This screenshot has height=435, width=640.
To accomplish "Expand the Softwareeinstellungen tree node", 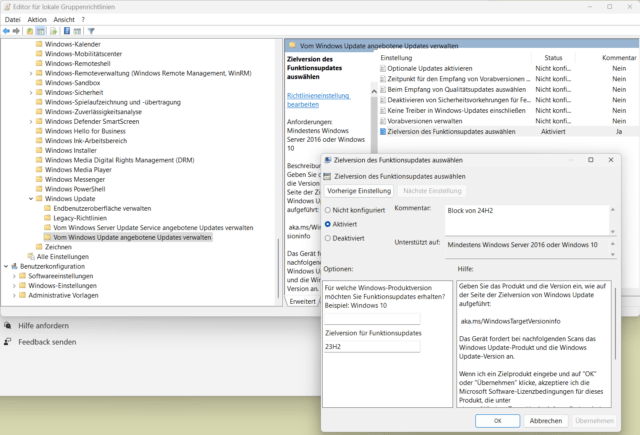I will [17, 277].
